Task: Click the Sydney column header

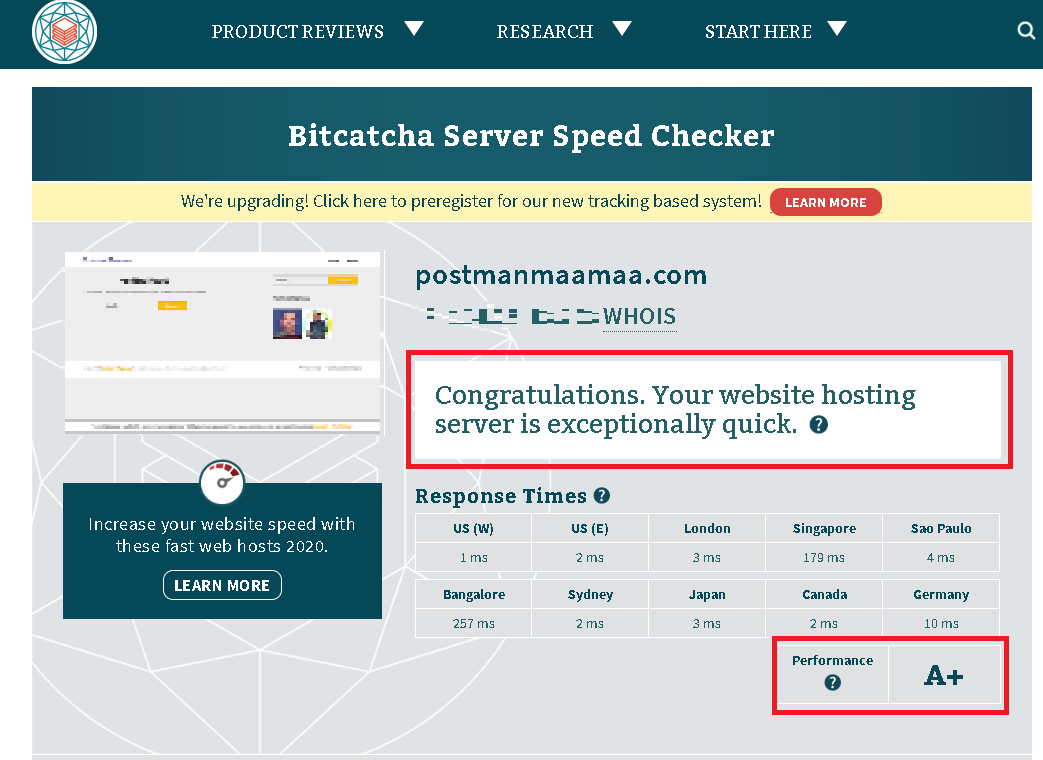Action: tap(590, 594)
